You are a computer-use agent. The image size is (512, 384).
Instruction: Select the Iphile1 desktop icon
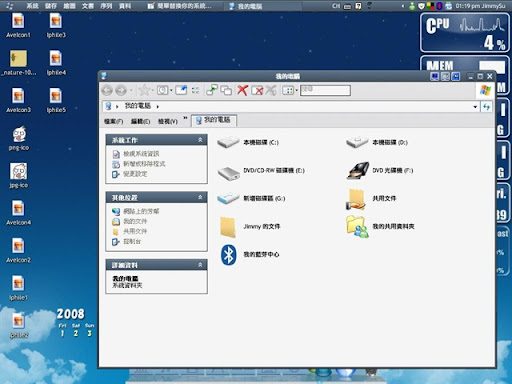tap(18, 288)
